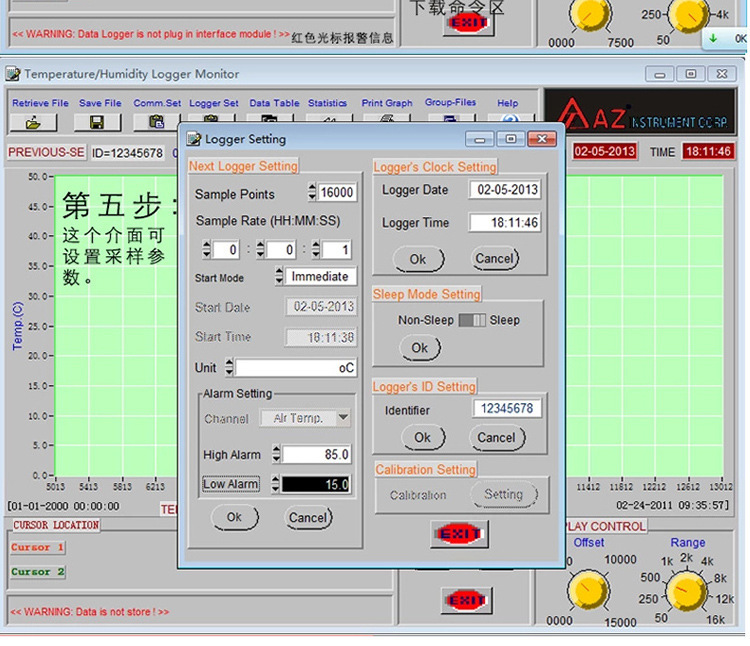The width and height of the screenshot is (750, 646).
Task: Click the Logger Setting title bar icon
Action: point(194,140)
